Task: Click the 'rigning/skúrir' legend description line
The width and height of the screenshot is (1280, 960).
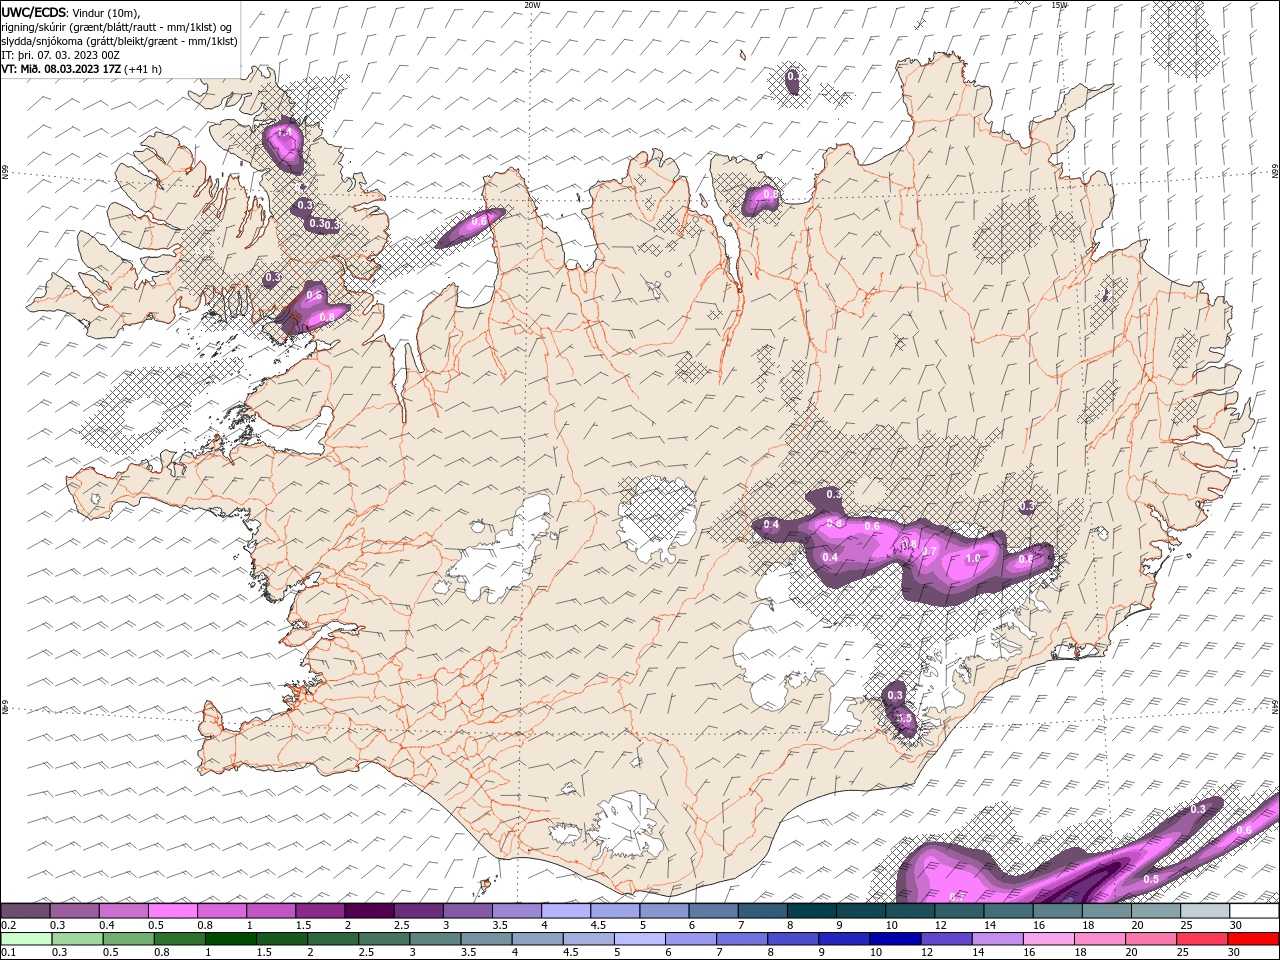Action: (117, 27)
